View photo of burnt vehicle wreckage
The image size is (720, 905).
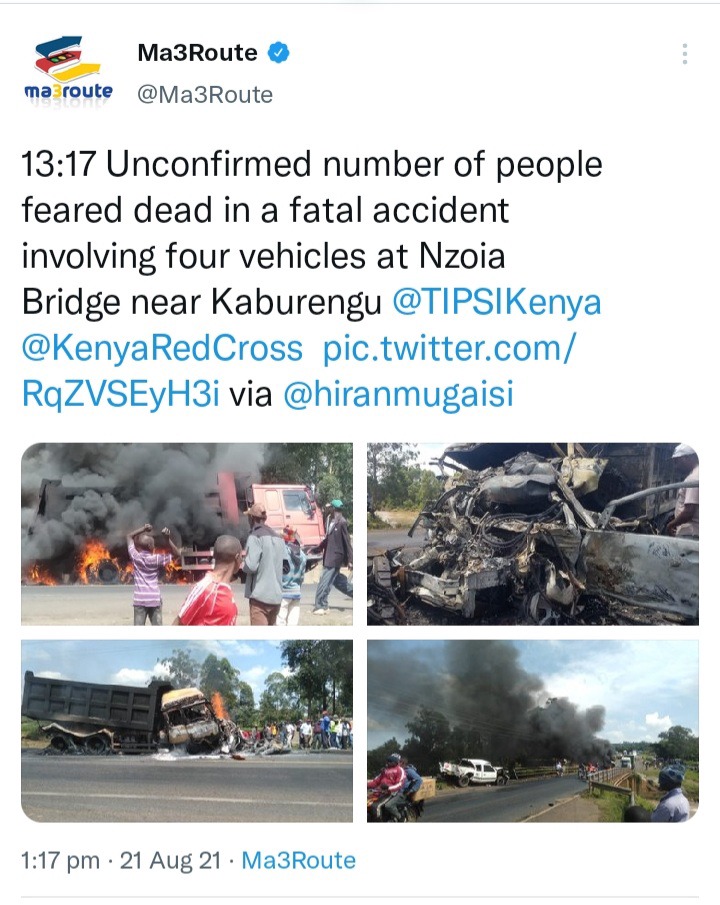533,534
